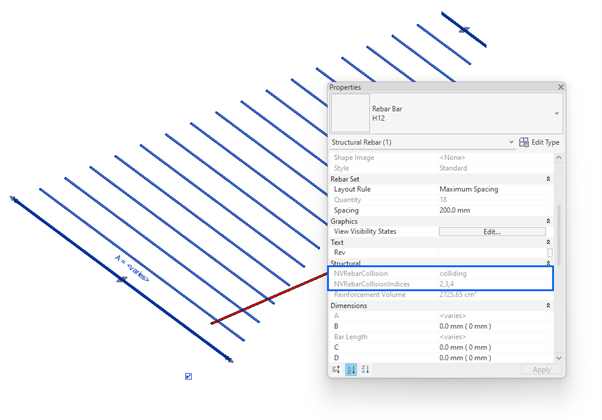This screenshot has height=420, width=602.
Task: Close the Properties panel
Action: click(x=560, y=88)
